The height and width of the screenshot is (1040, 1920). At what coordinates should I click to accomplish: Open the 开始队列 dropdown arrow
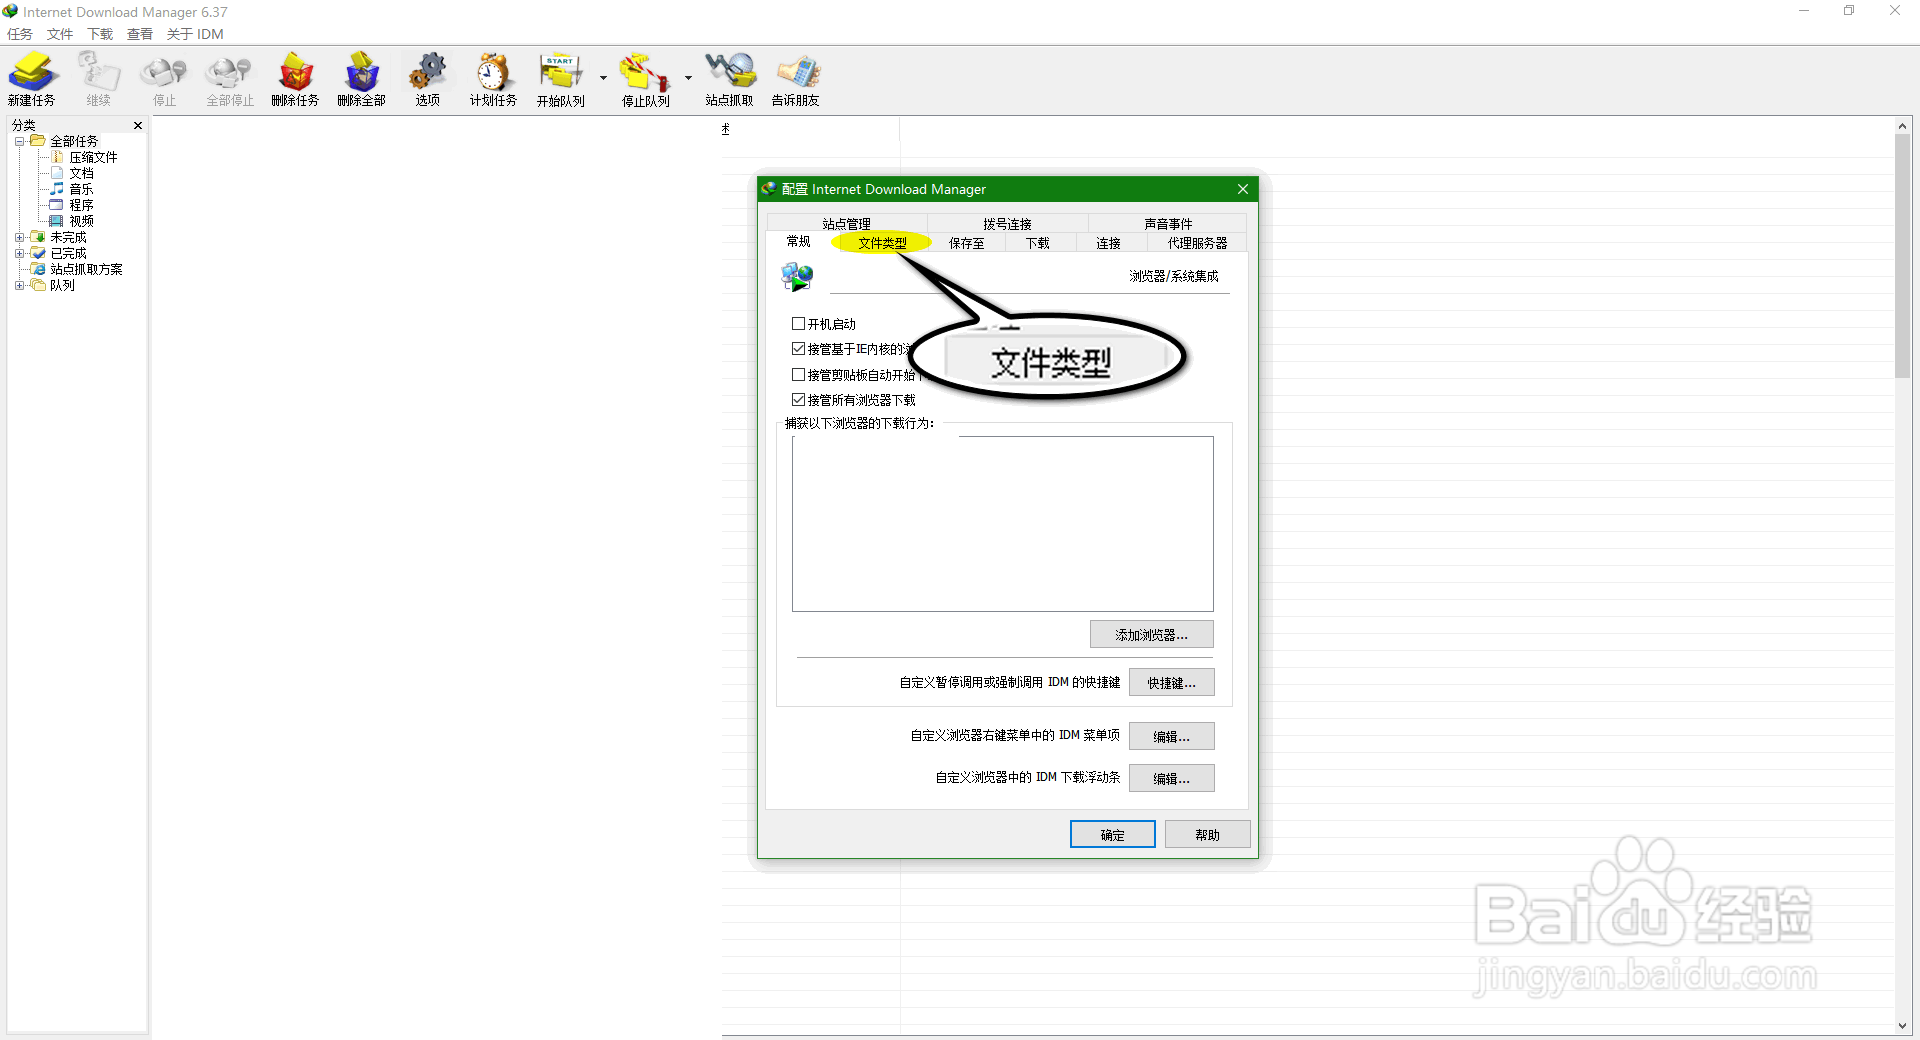coord(603,78)
